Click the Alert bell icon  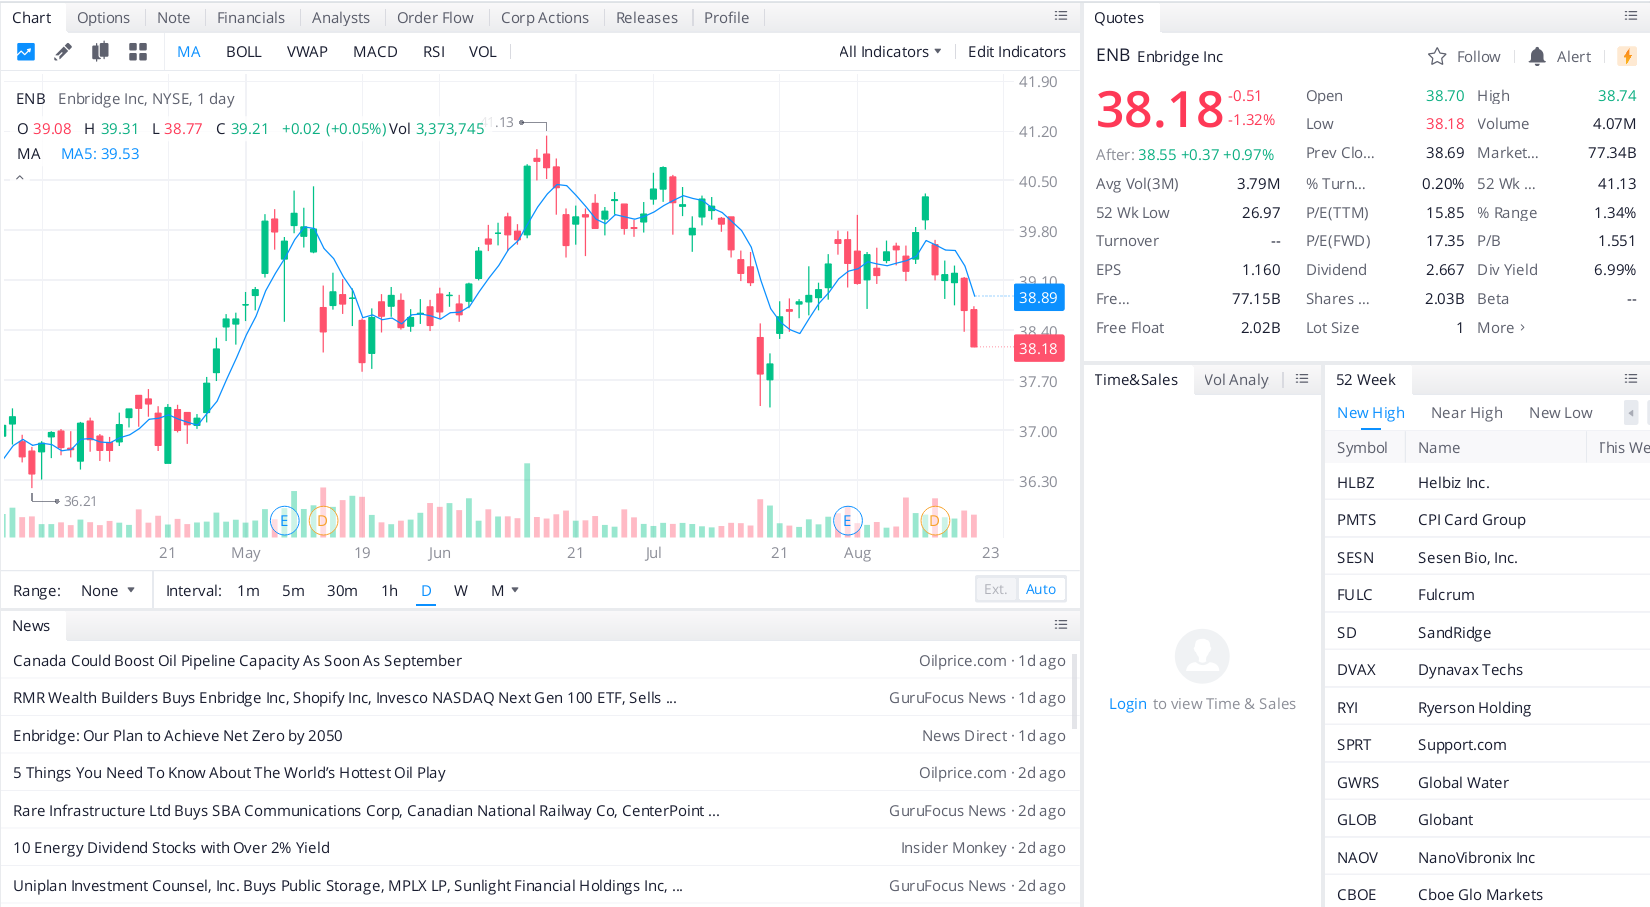pyautogui.click(x=1537, y=57)
